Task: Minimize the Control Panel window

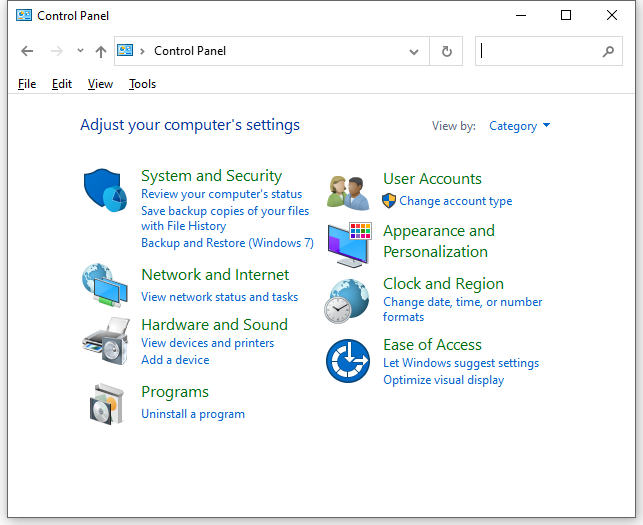Action: [521, 16]
